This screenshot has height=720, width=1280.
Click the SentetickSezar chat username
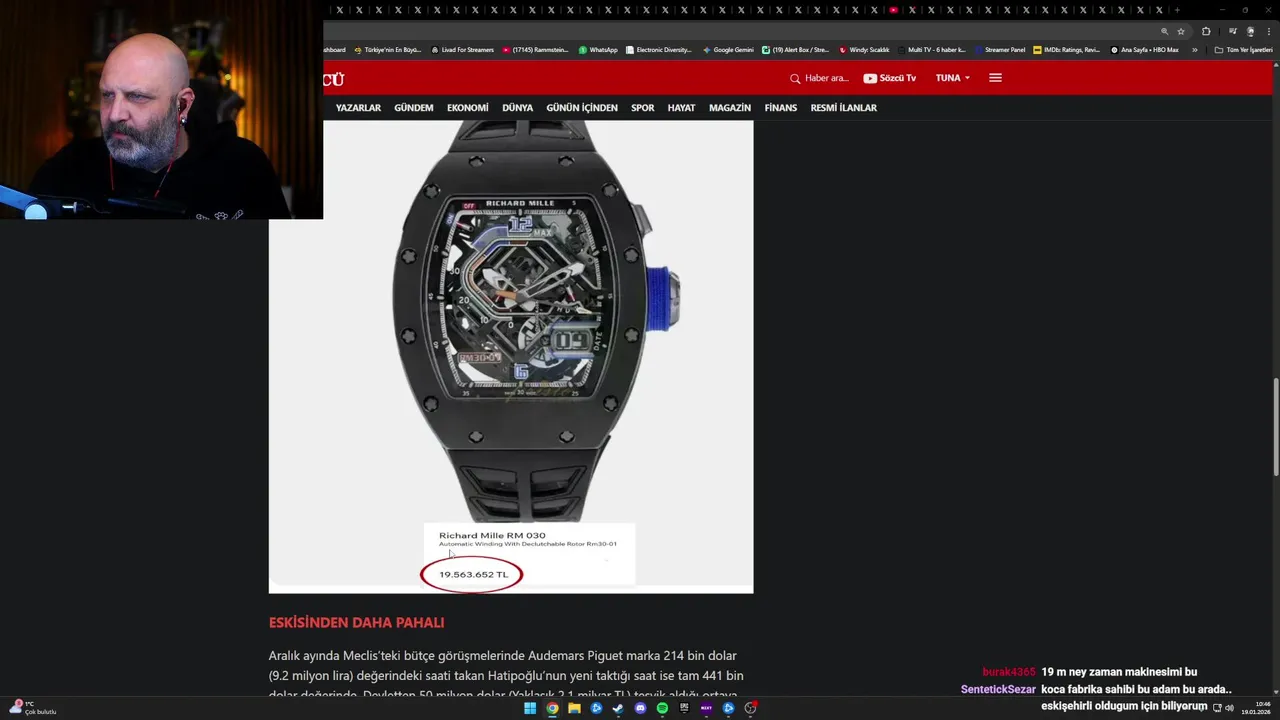tap(998, 690)
